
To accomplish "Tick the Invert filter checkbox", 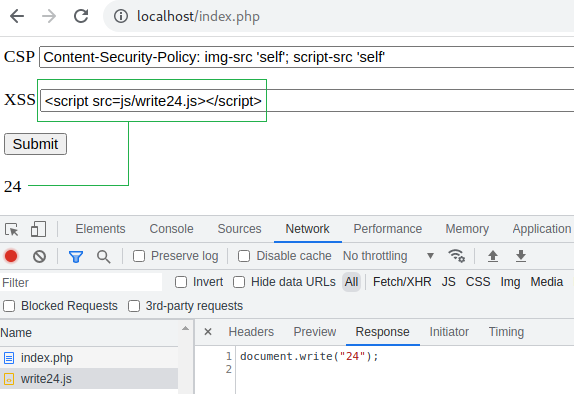I will 181,282.
